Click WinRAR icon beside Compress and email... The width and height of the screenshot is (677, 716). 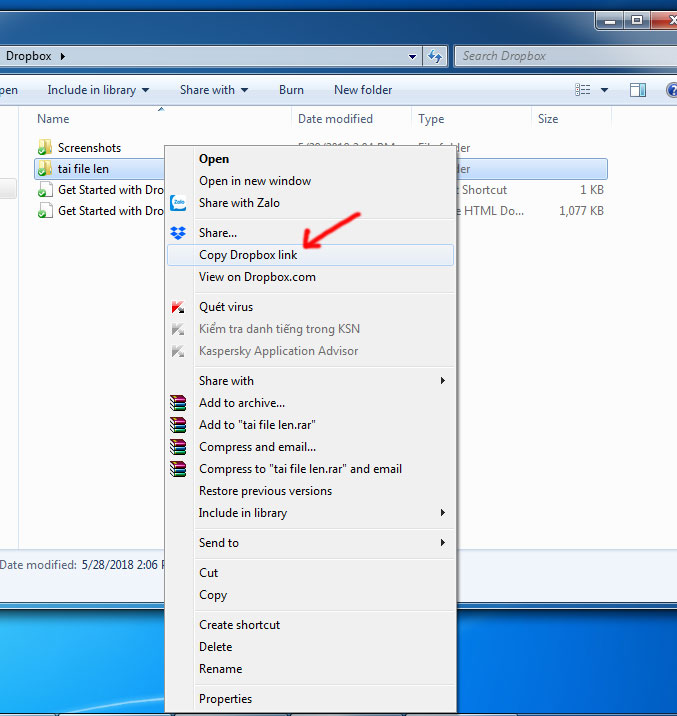179,447
